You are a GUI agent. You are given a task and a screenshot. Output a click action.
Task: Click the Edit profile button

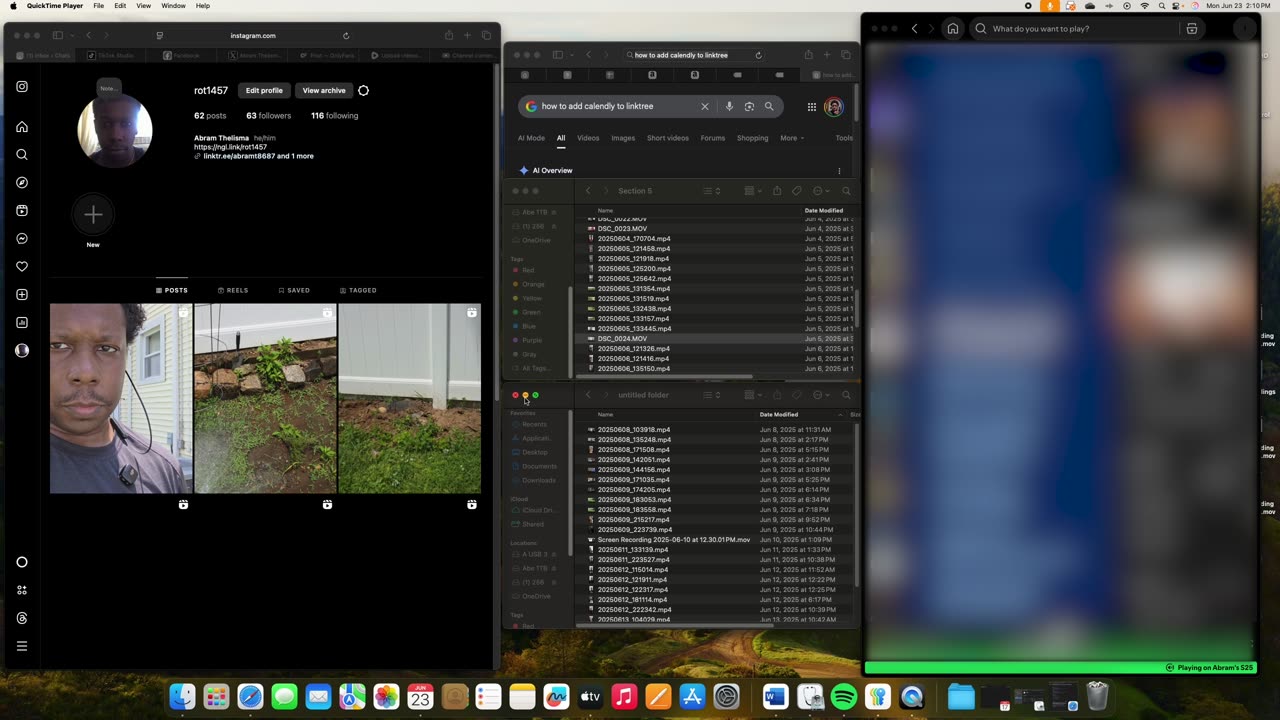tap(264, 90)
